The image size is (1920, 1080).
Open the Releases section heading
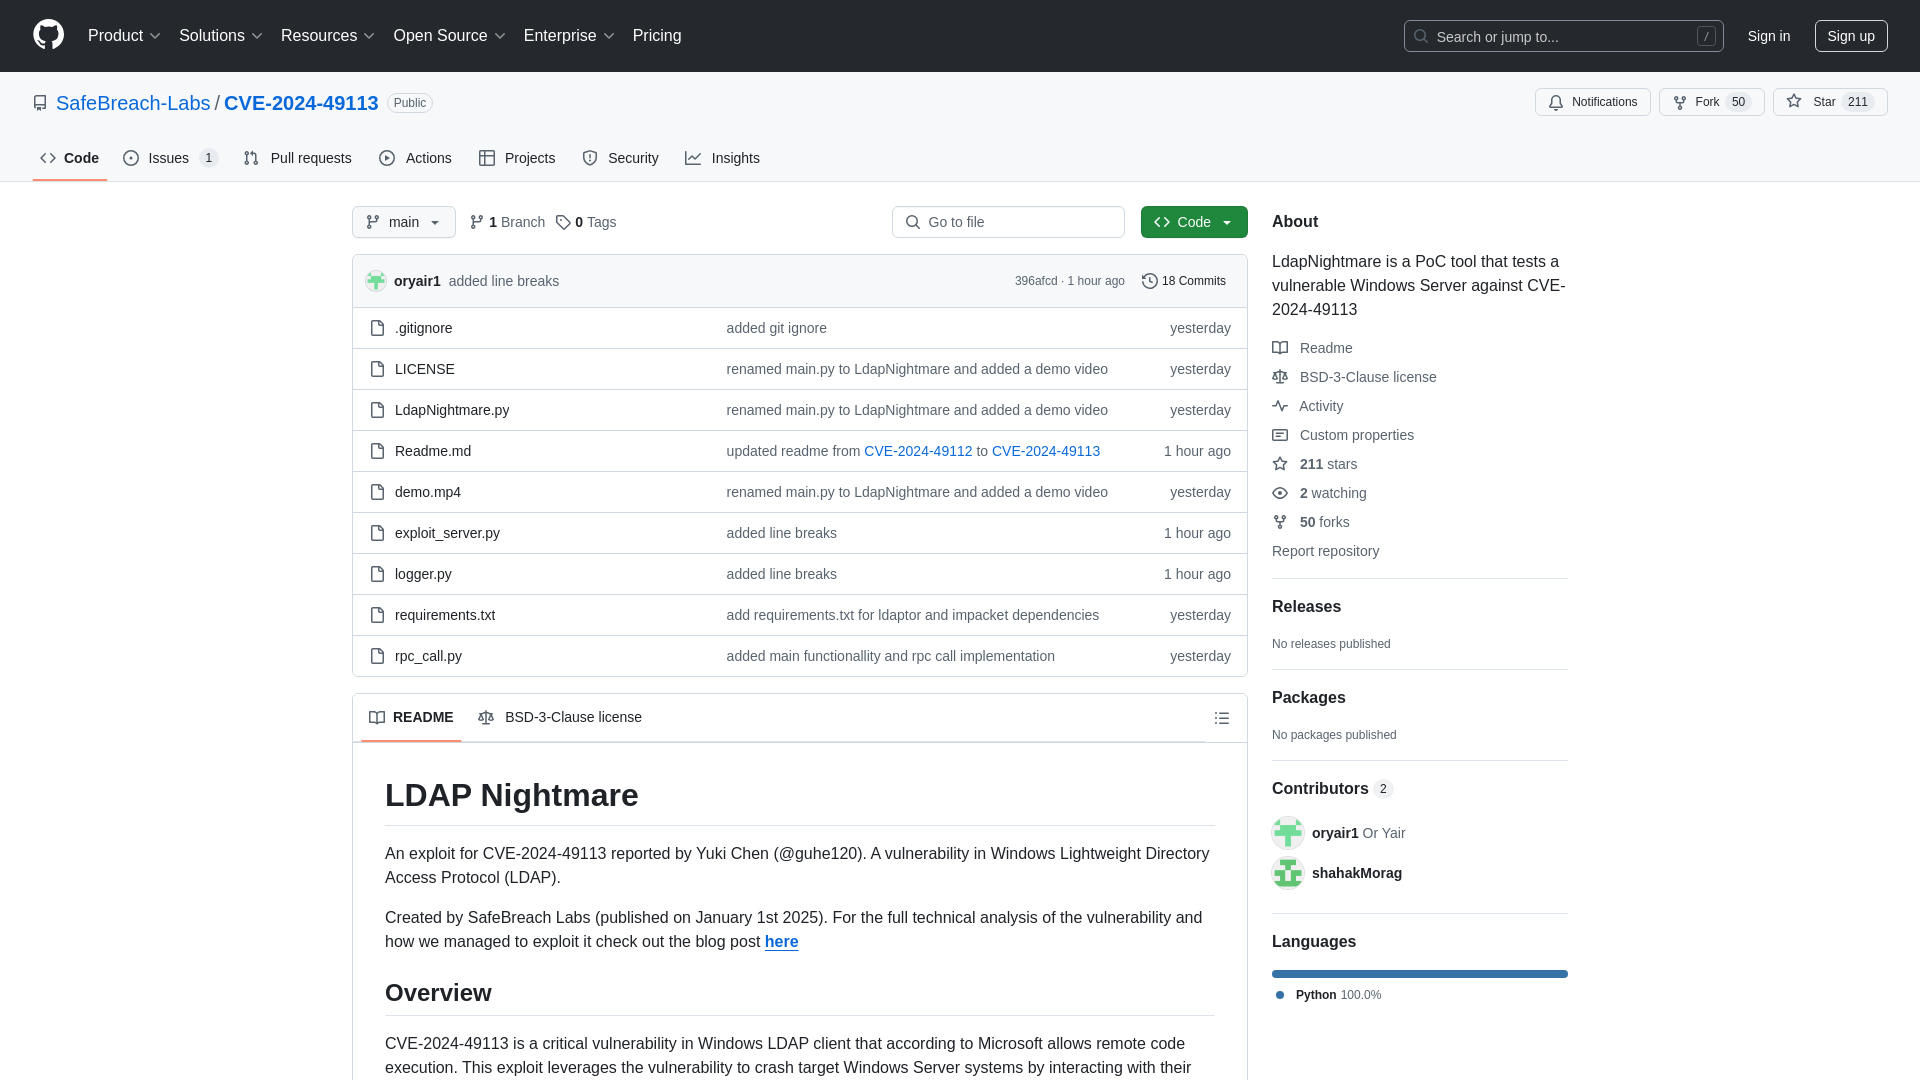point(1306,607)
